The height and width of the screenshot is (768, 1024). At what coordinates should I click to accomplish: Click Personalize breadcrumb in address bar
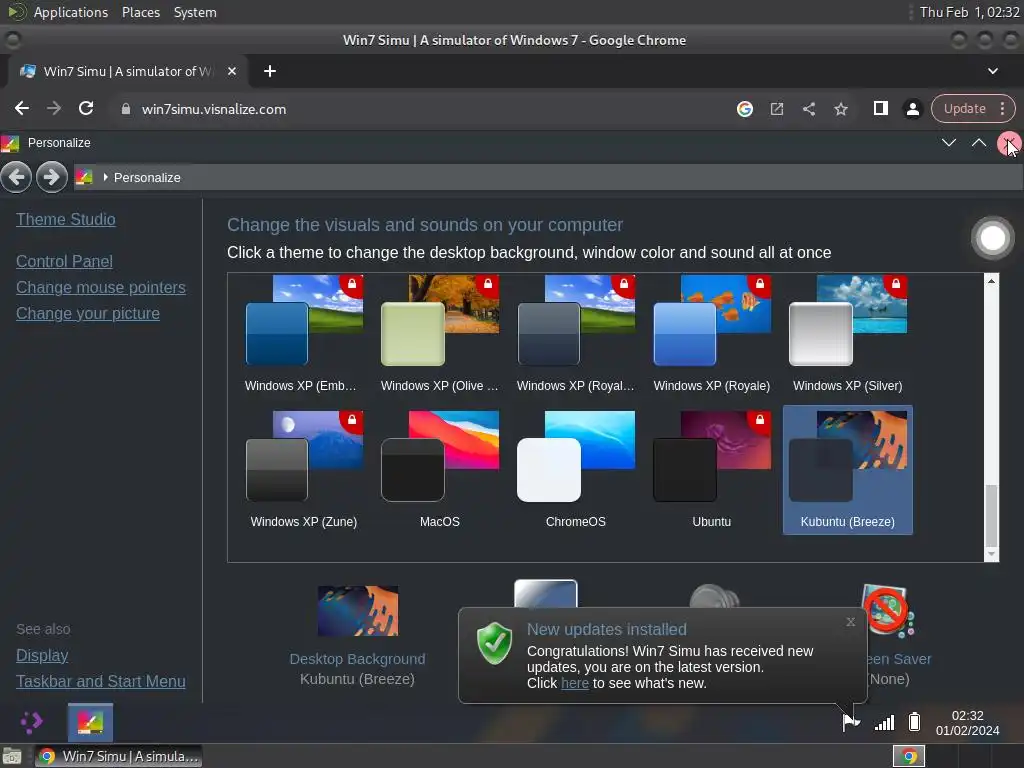147,178
